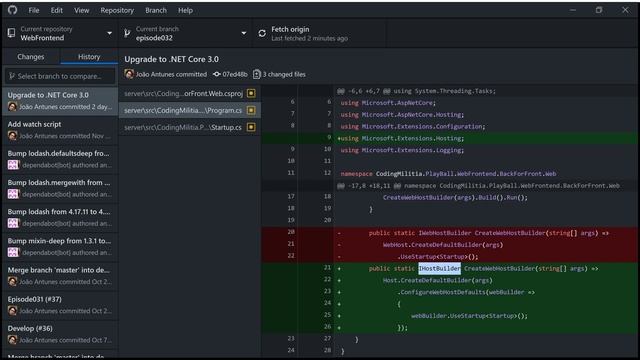Viewport: 640px width, 360px height.
Task: Click modified status icon for Startup.cs
Action: [x=251, y=127]
